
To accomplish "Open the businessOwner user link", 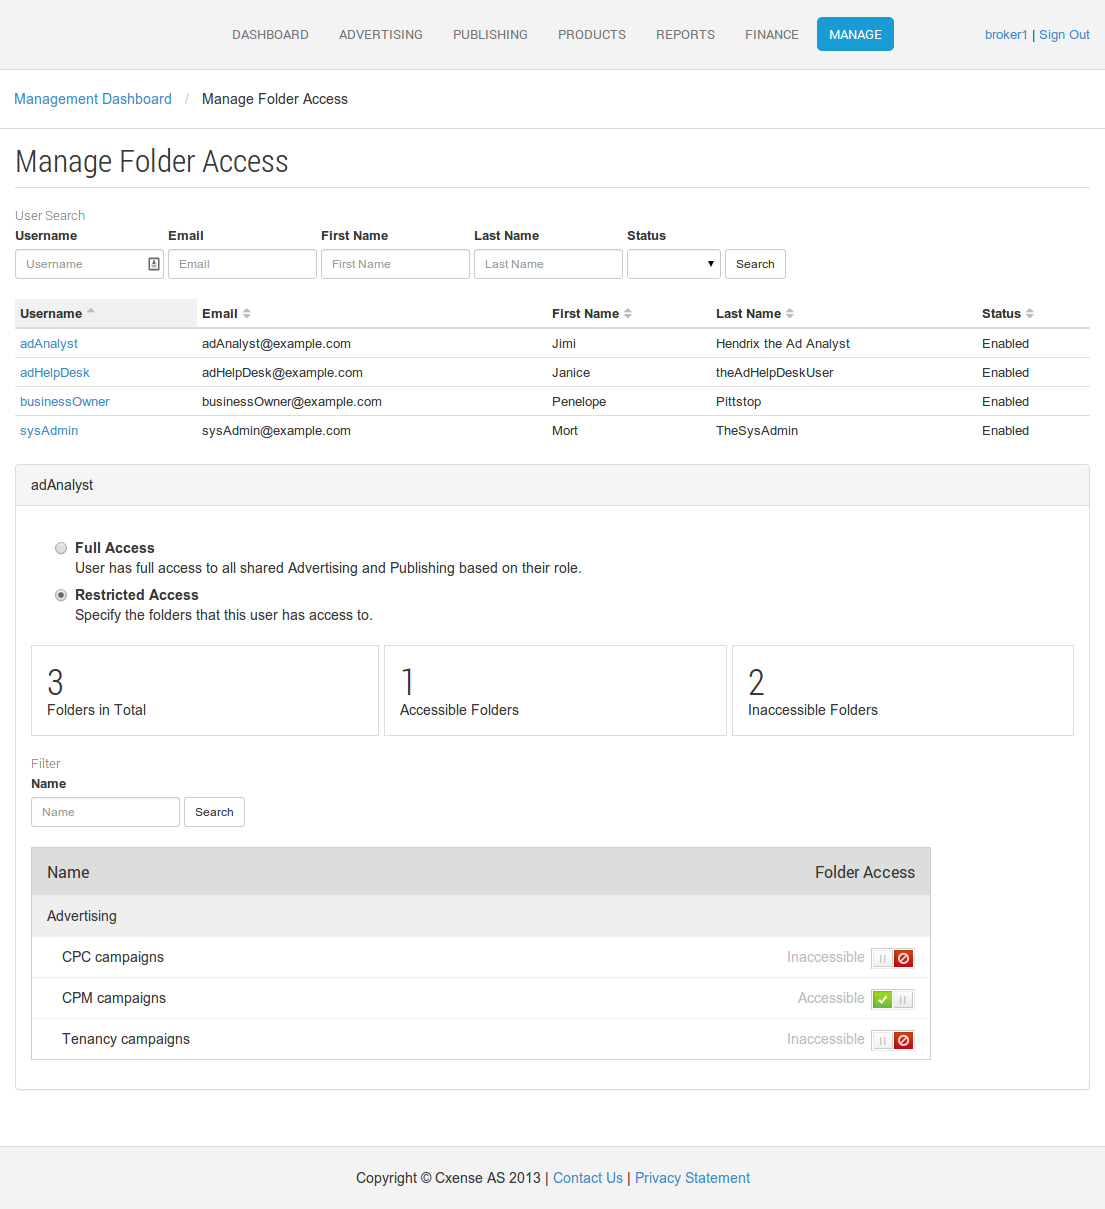I will click(65, 402).
